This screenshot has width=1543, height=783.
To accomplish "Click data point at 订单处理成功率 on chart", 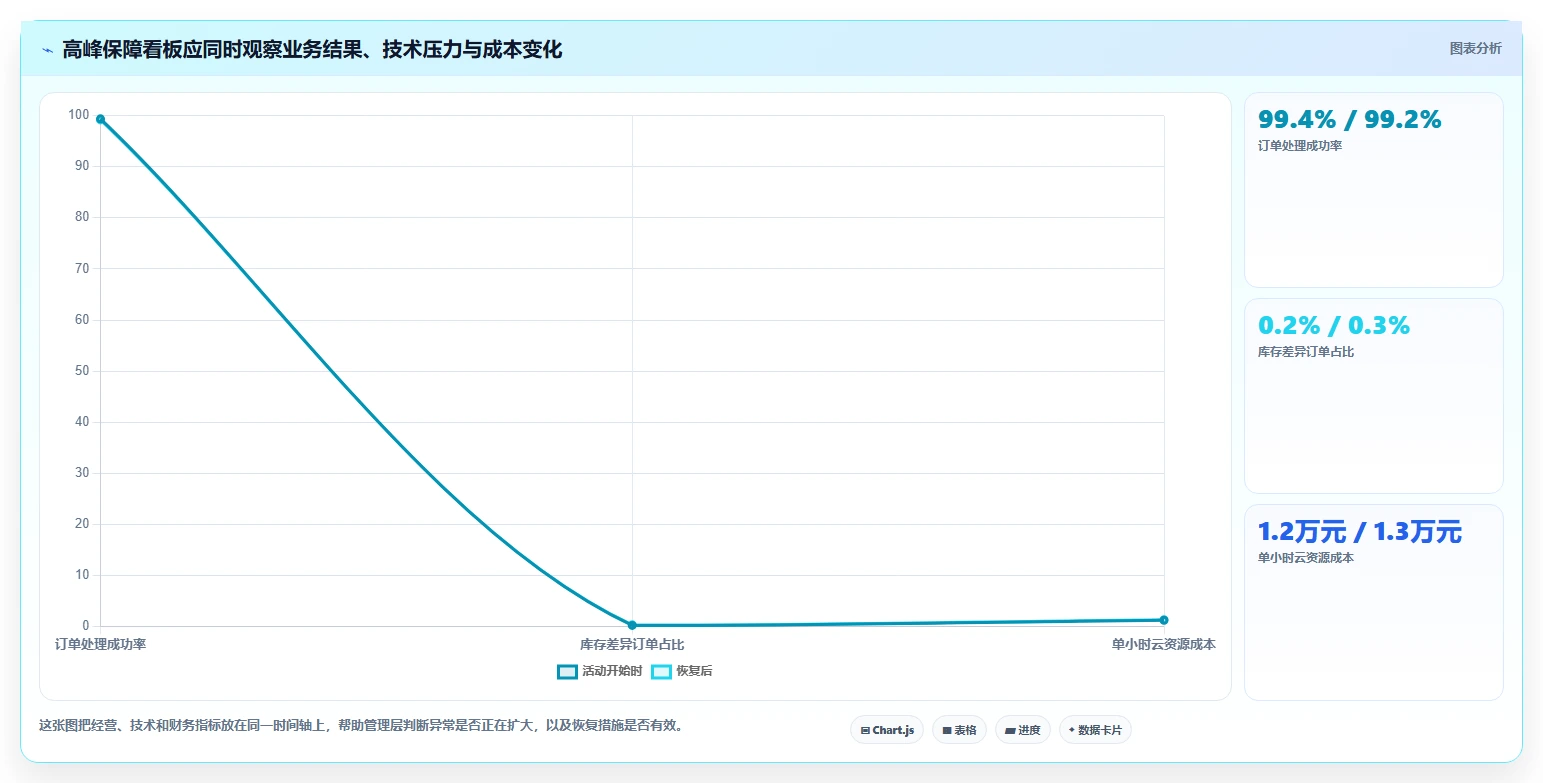I will pyautogui.click(x=100, y=119).
